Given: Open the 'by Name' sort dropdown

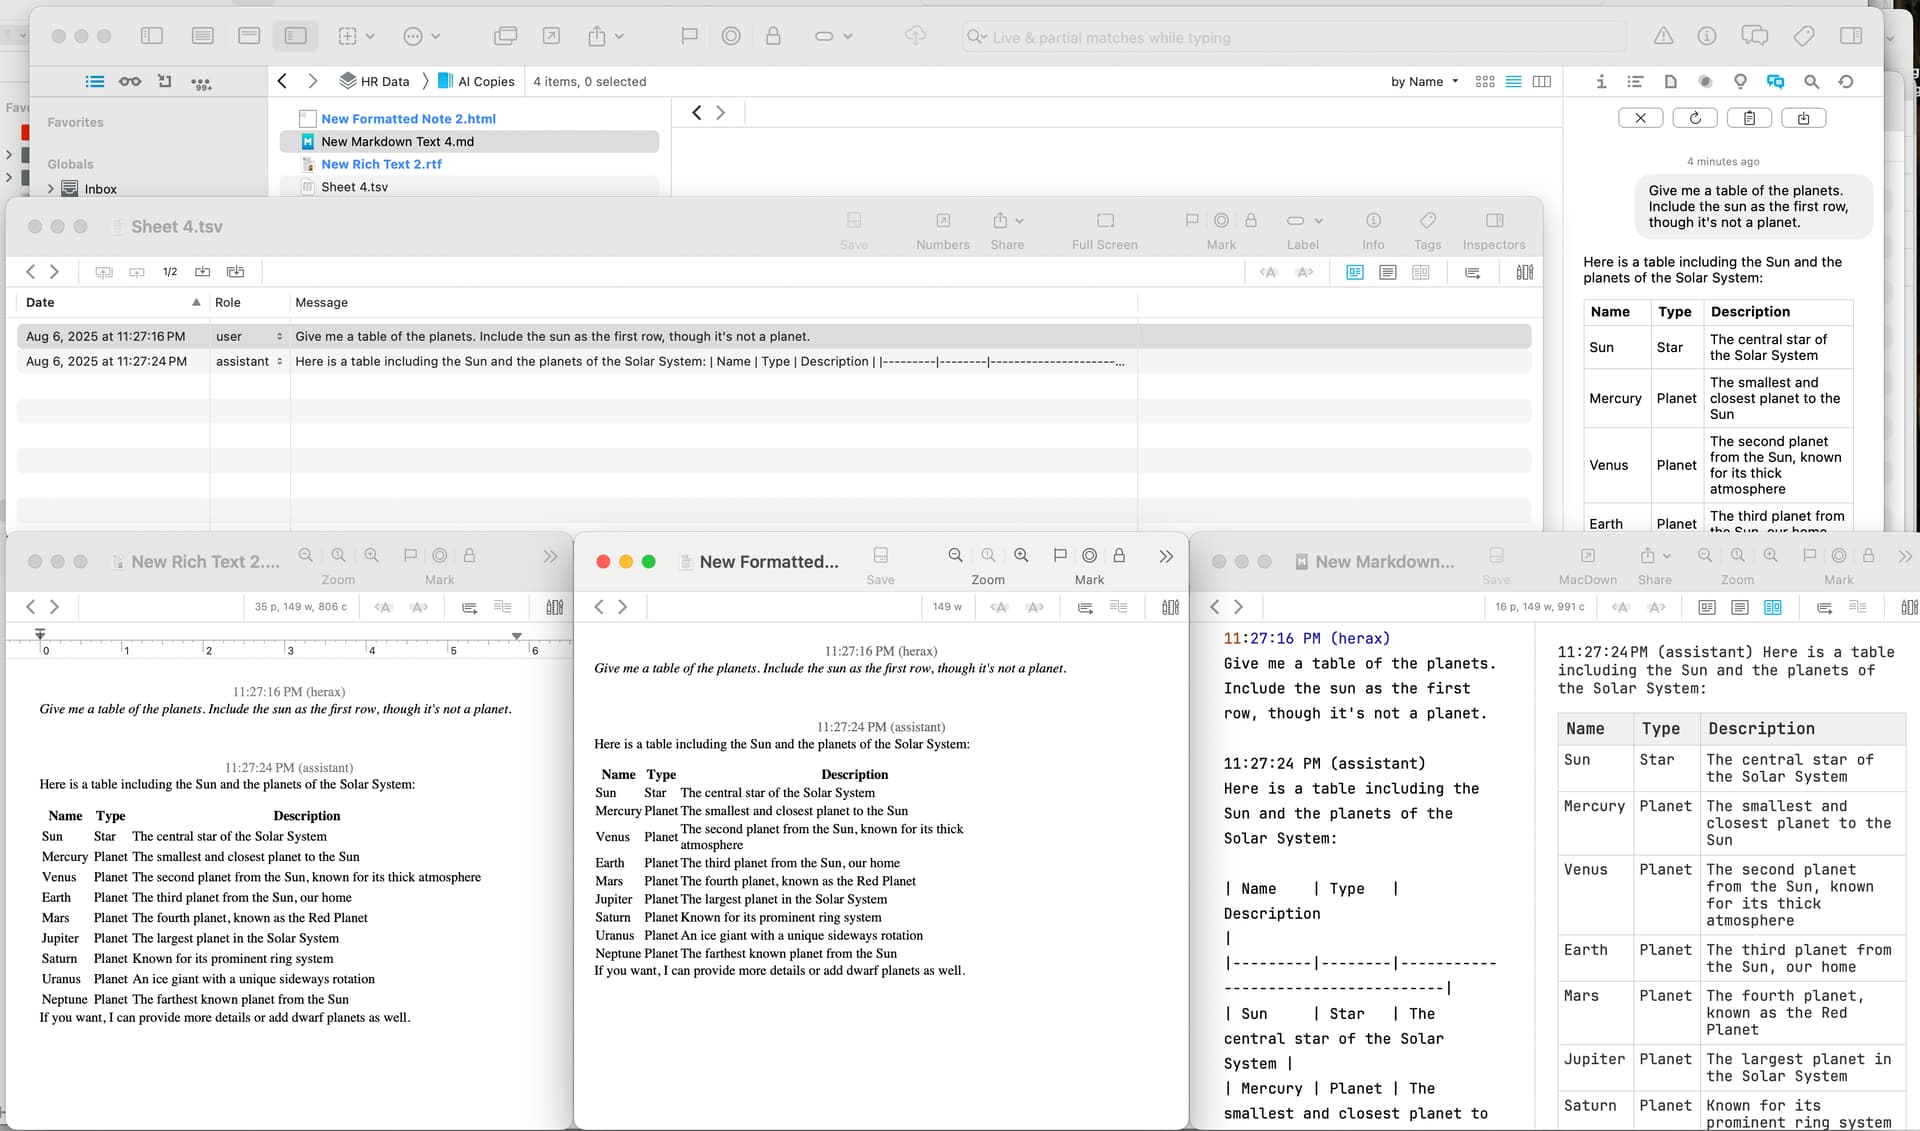Looking at the screenshot, I should coord(1424,82).
